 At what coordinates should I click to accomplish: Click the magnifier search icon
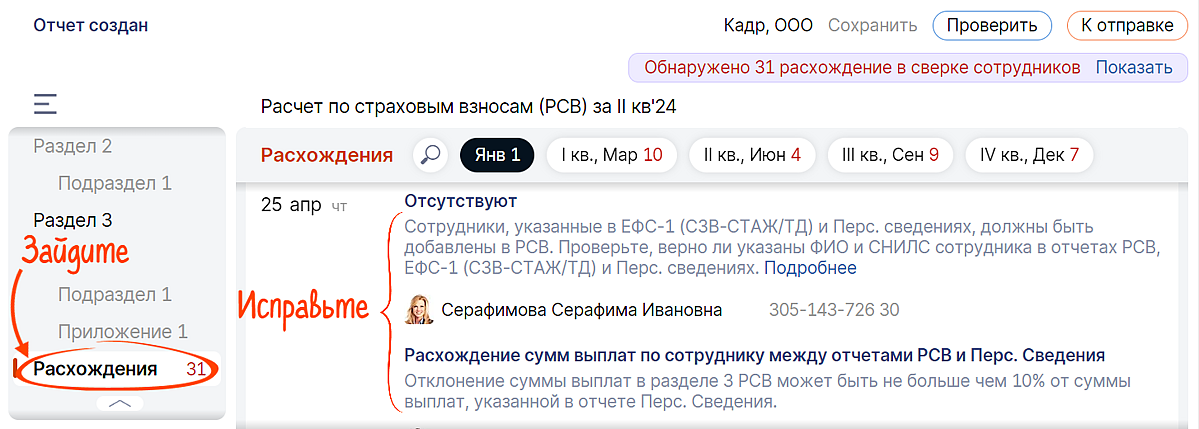tap(431, 155)
